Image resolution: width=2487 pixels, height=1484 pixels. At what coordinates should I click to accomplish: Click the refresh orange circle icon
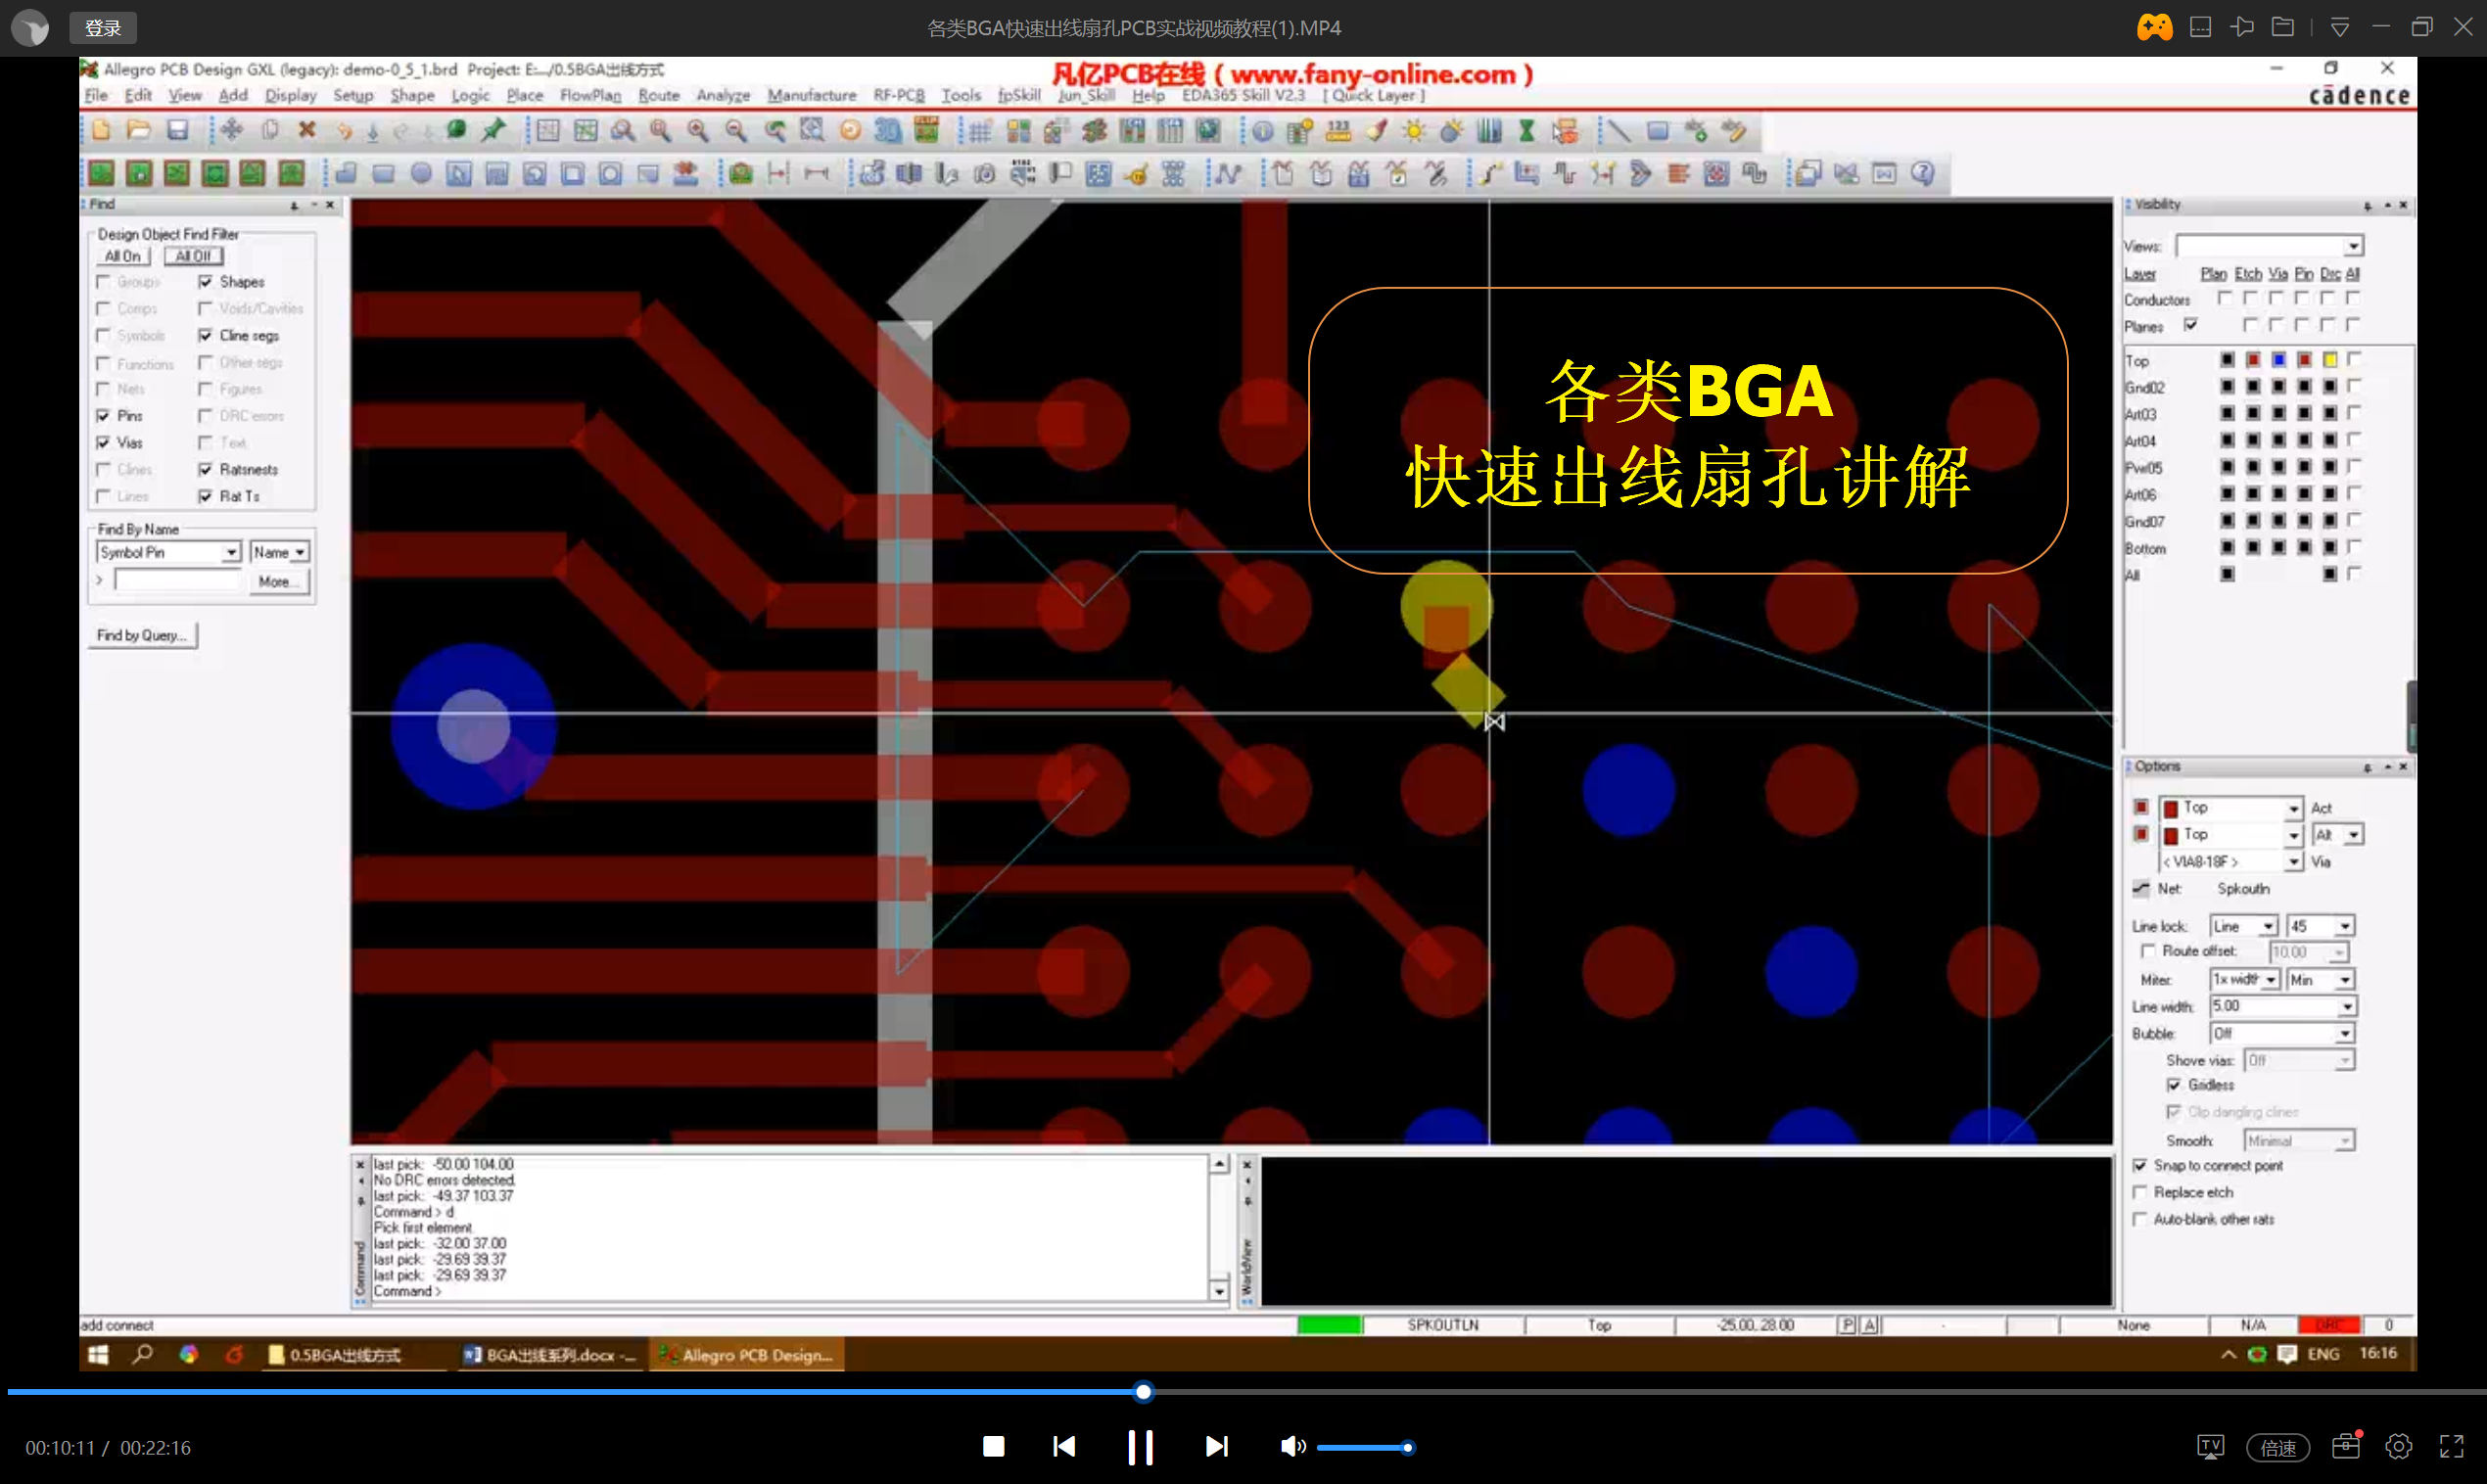(850, 130)
